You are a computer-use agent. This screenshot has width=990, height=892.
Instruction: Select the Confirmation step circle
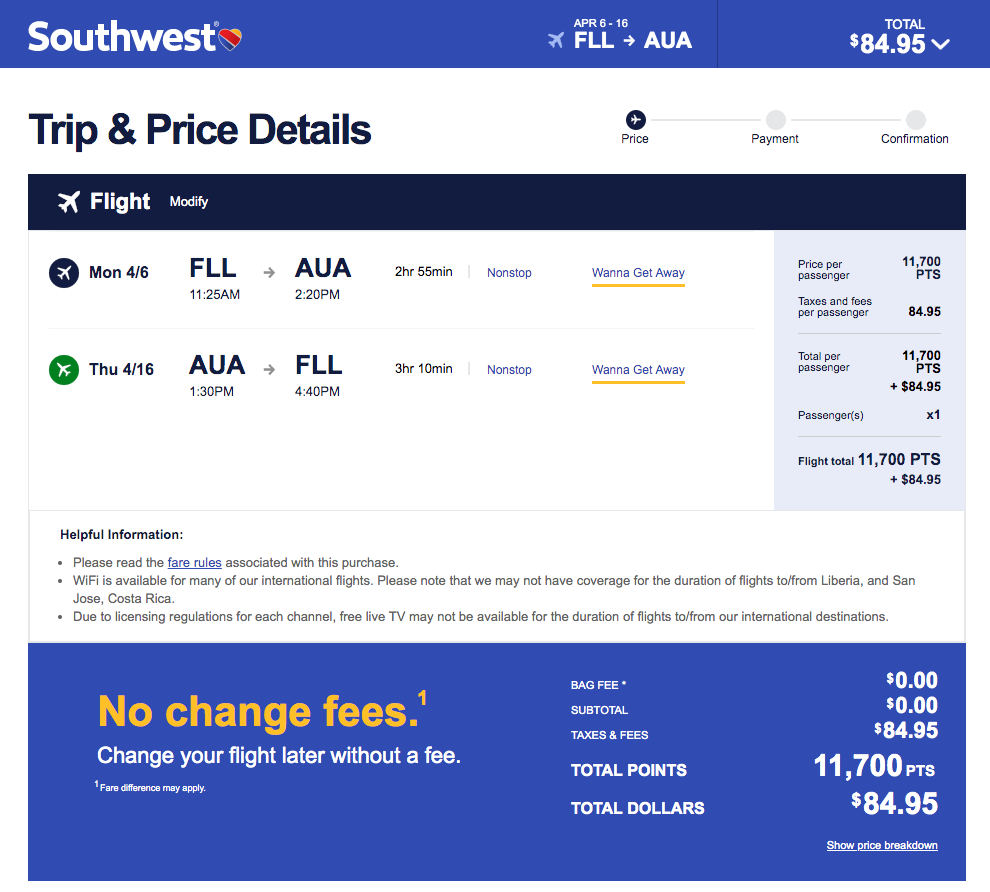915,119
